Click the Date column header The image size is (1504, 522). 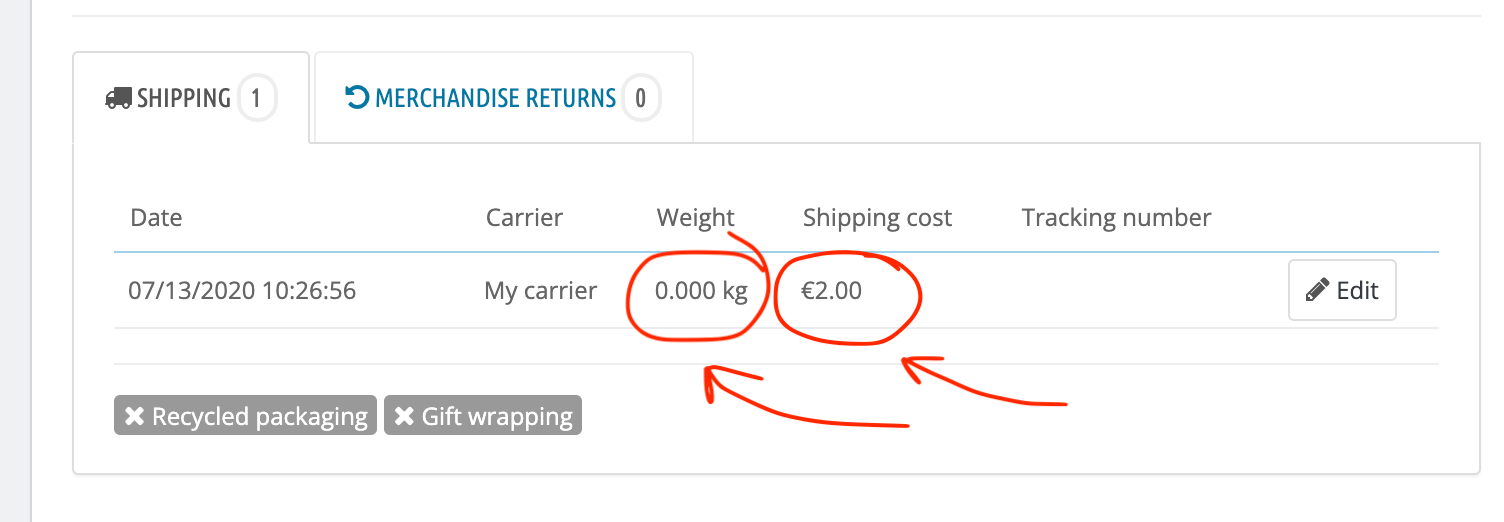156,217
